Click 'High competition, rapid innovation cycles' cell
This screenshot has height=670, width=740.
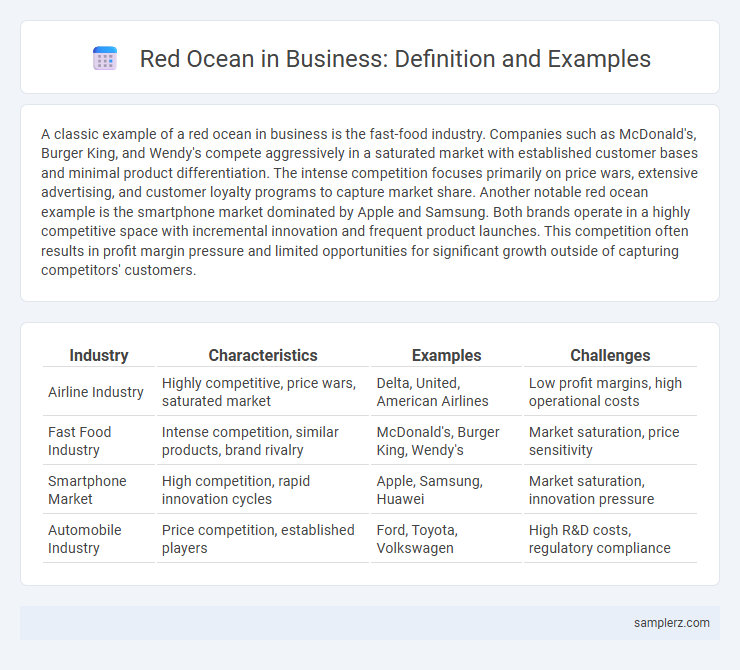click(263, 490)
